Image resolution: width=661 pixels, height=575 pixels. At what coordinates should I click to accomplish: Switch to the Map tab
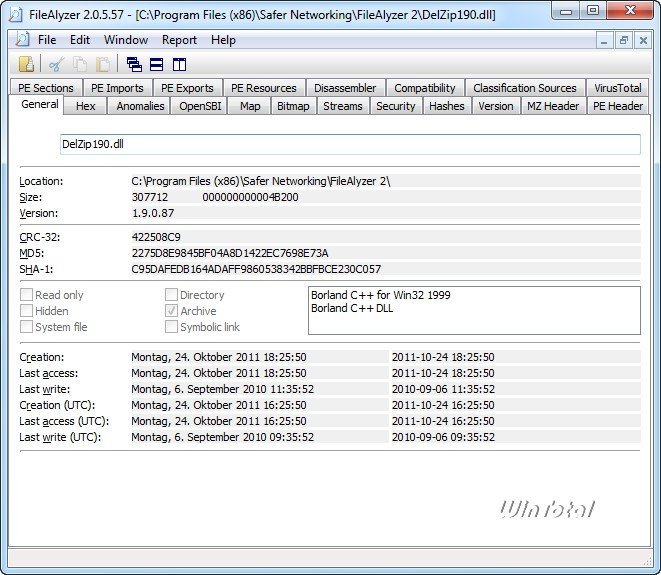(250, 106)
